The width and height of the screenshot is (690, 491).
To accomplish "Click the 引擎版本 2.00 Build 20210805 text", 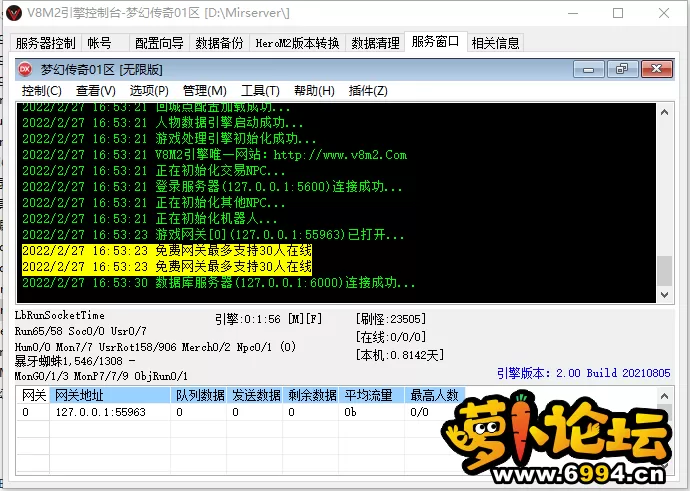I will (x=584, y=373).
